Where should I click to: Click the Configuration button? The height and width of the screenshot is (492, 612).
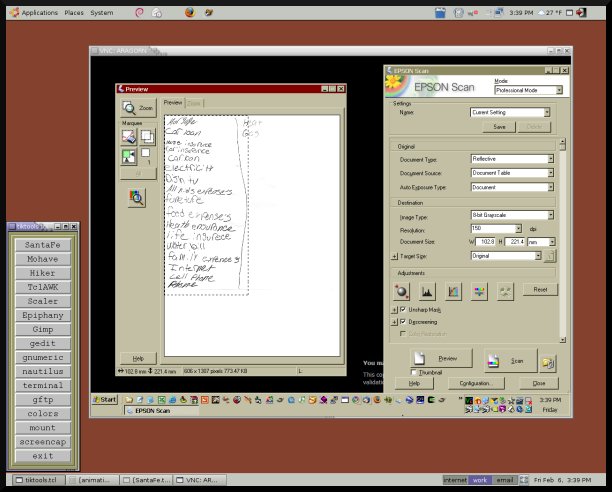(476, 384)
